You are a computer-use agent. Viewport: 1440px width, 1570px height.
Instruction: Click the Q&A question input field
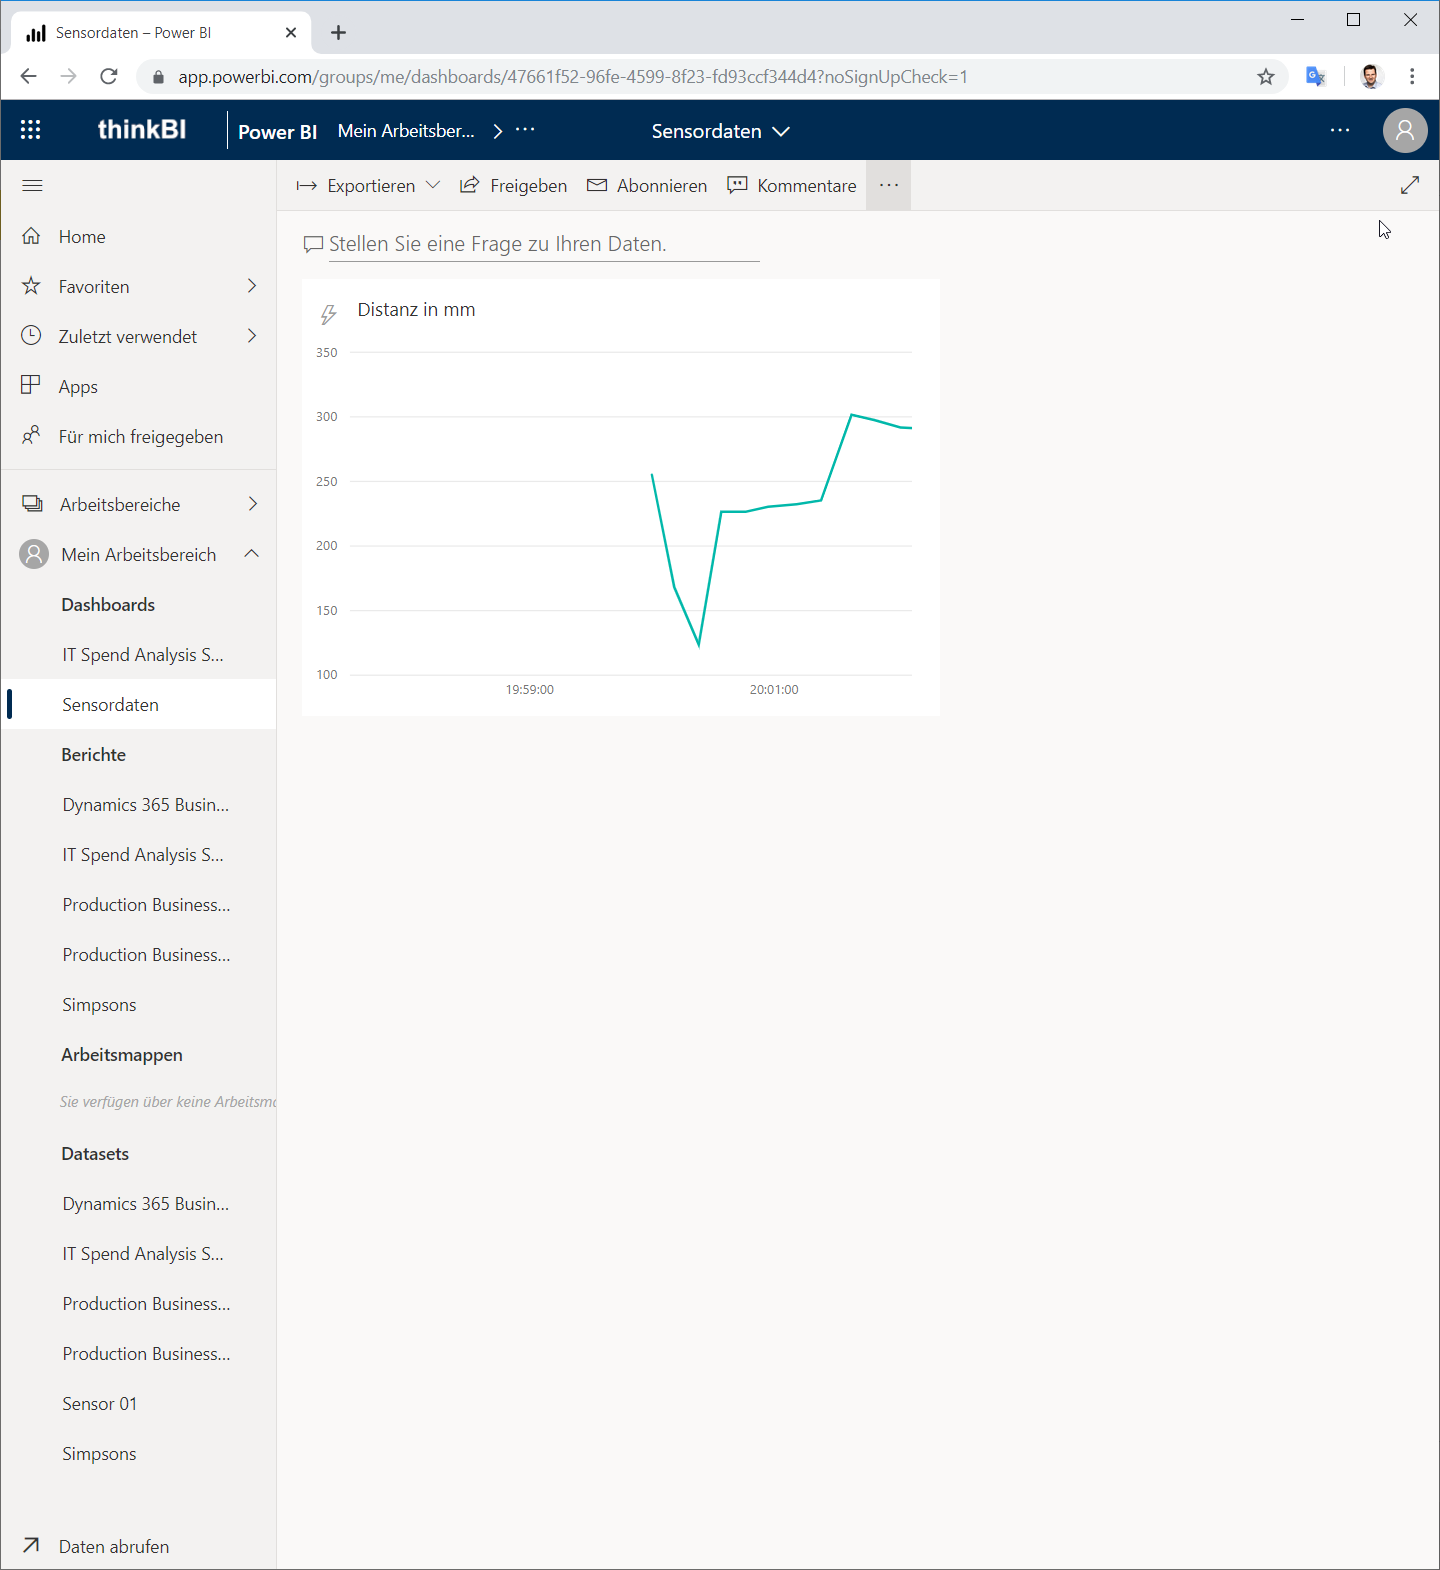(x=544, y=244)
